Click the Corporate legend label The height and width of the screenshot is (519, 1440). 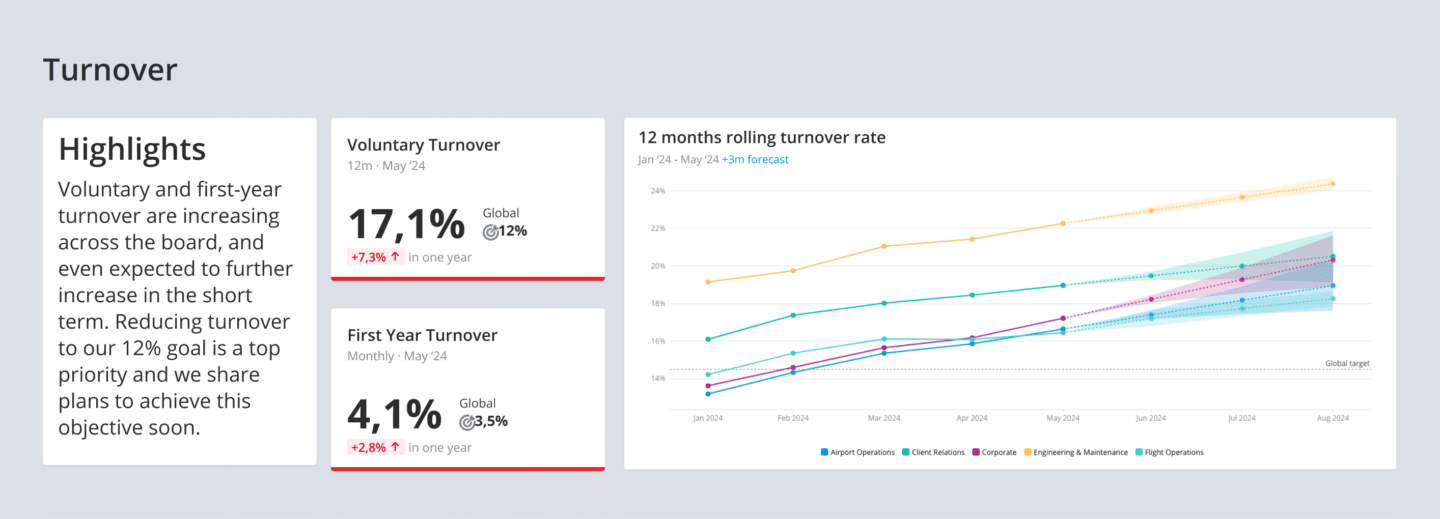point(999,452)
